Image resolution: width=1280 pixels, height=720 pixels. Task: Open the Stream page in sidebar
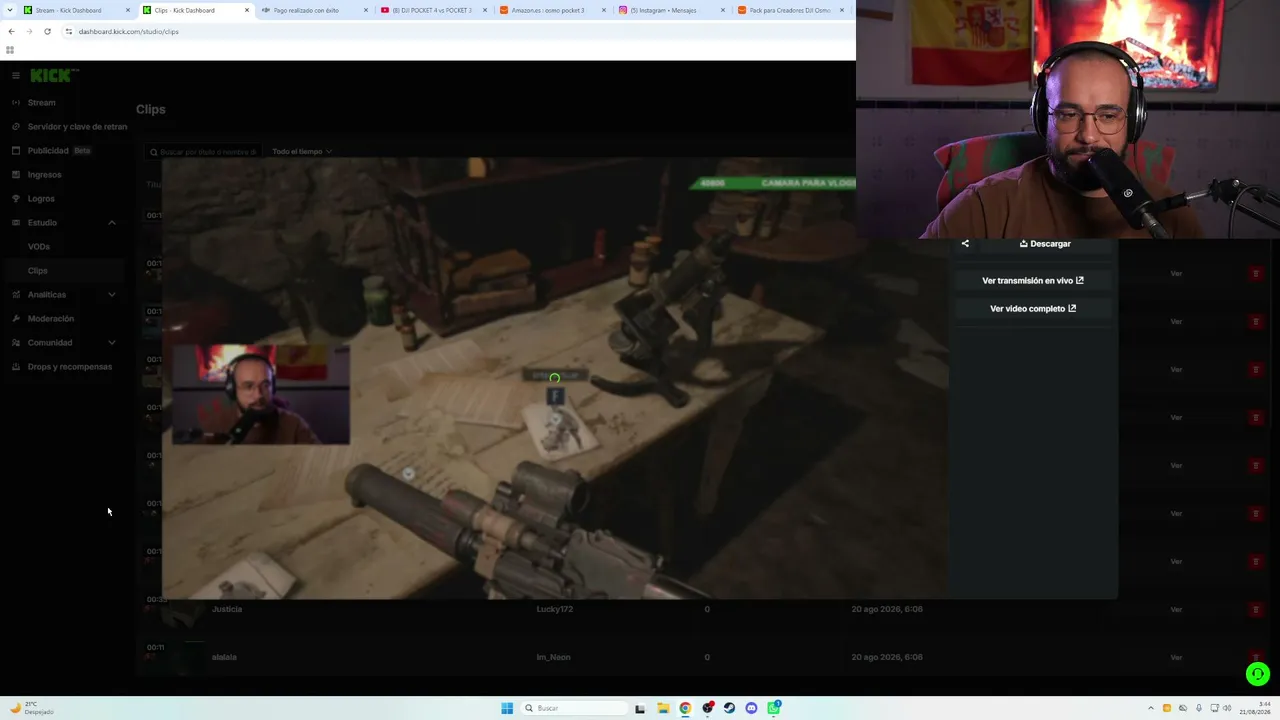coord(41,103)
